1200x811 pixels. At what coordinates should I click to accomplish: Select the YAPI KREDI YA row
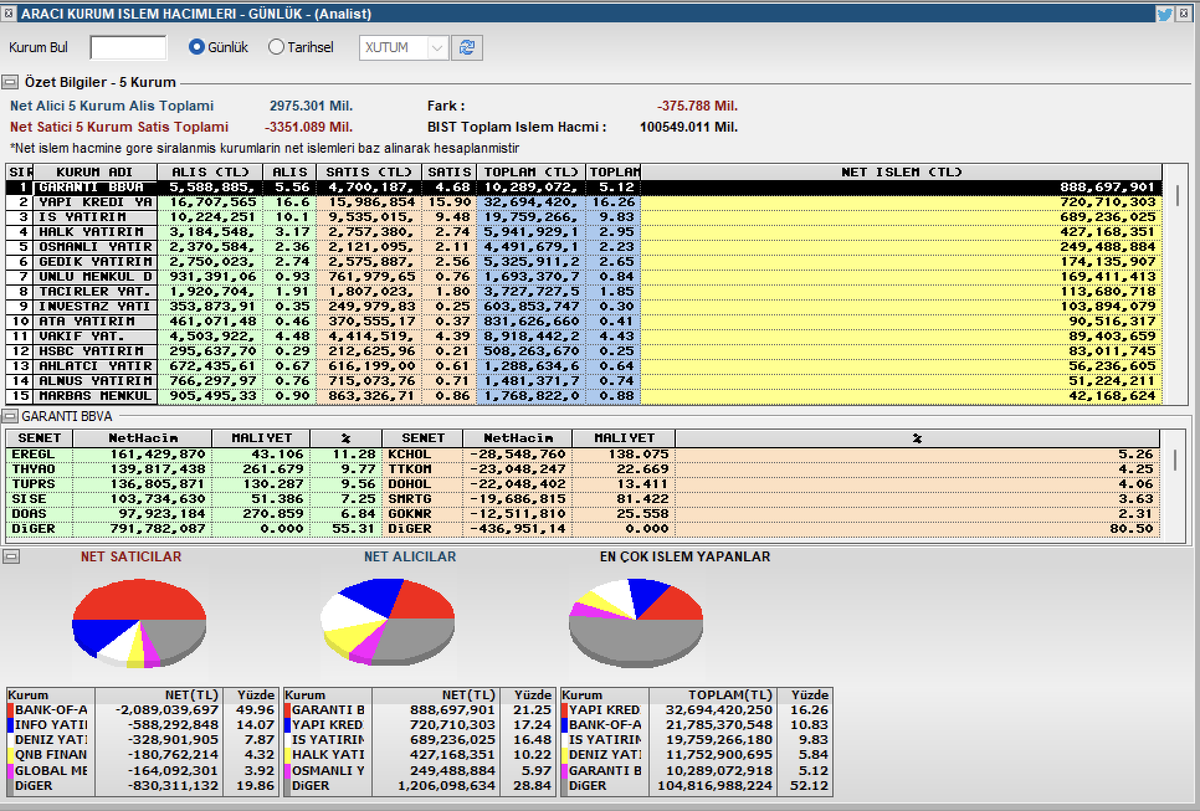tap(584, 202)
